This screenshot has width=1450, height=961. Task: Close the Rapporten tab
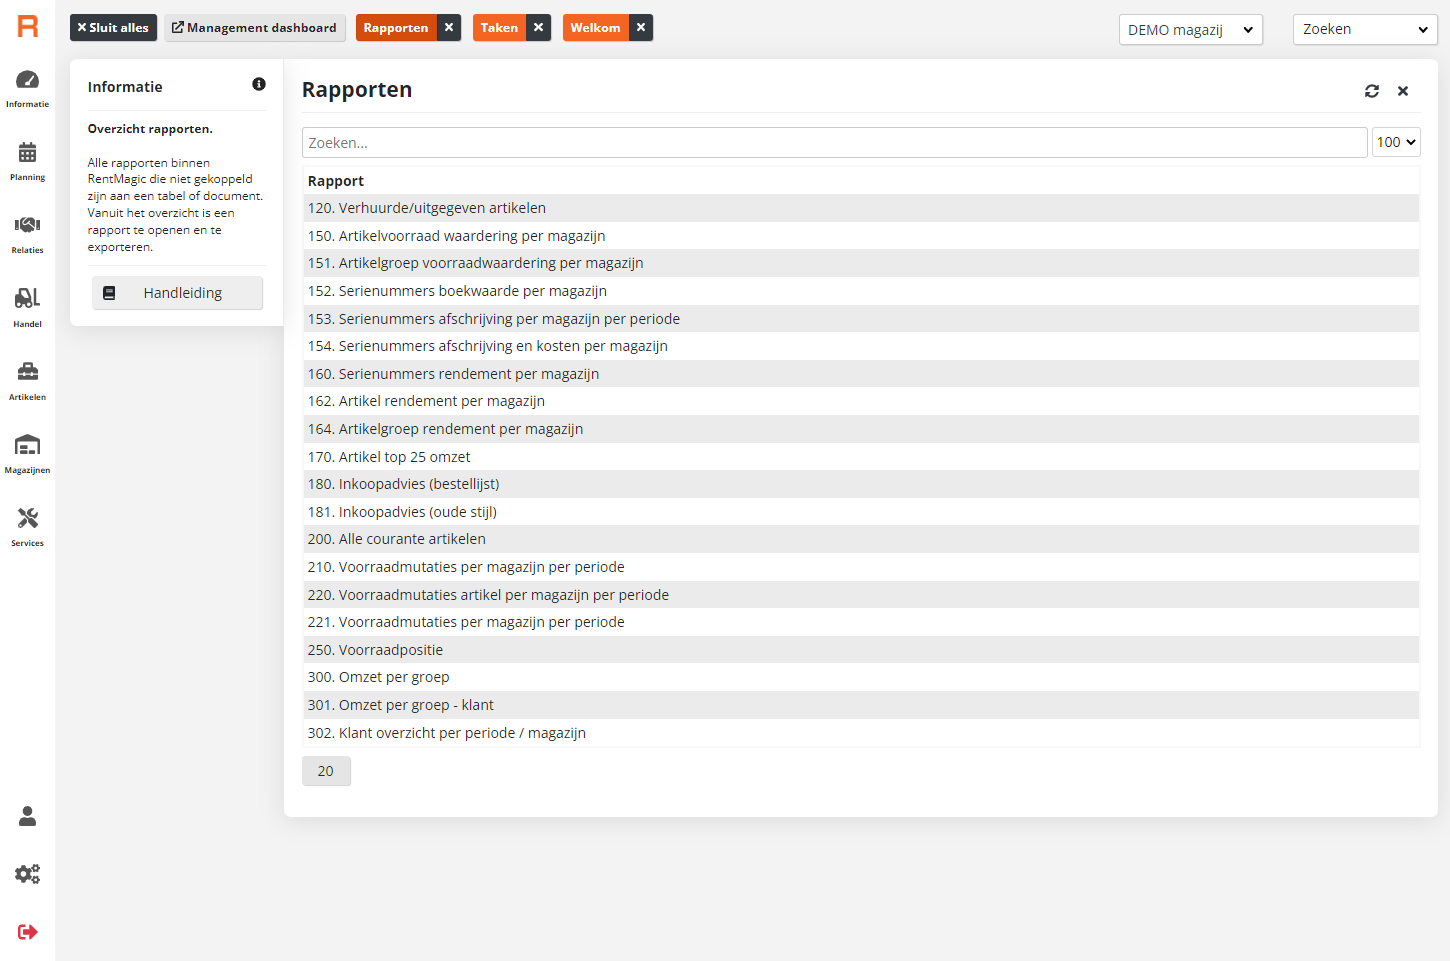click(449, 28)
